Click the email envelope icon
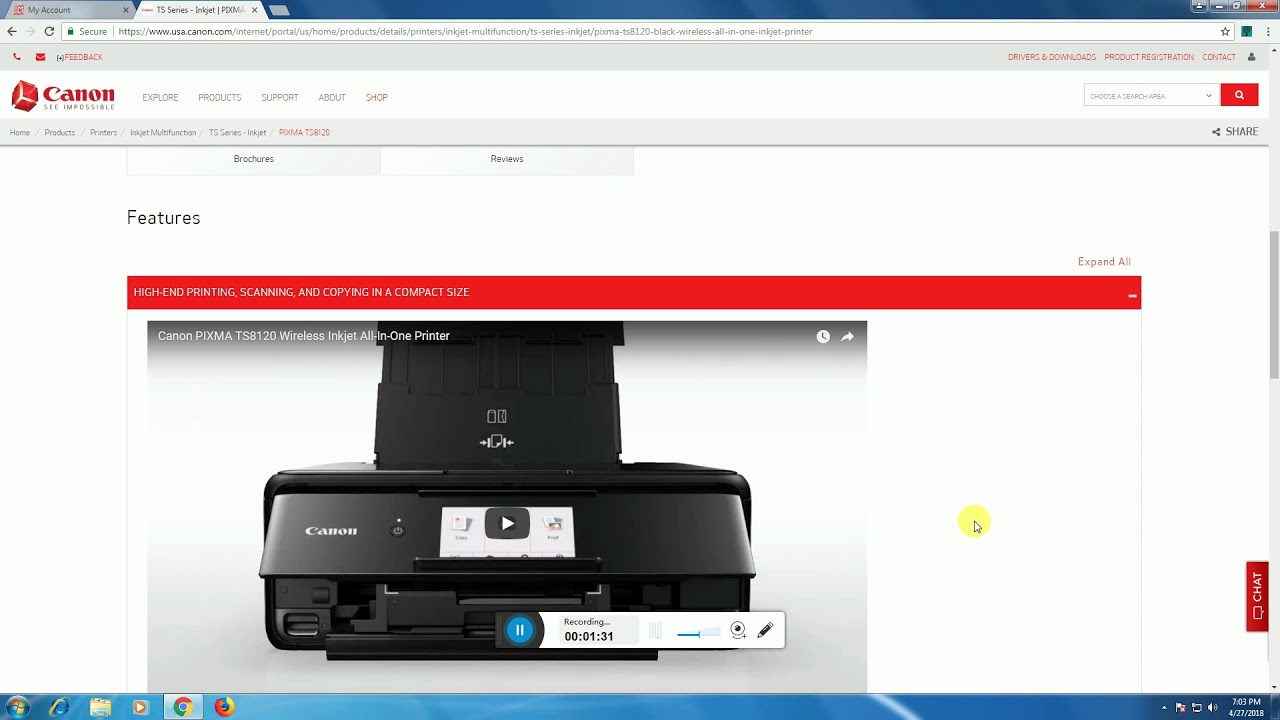The image size is (1280, 720). pyautogui.click(x=40, y=57)
